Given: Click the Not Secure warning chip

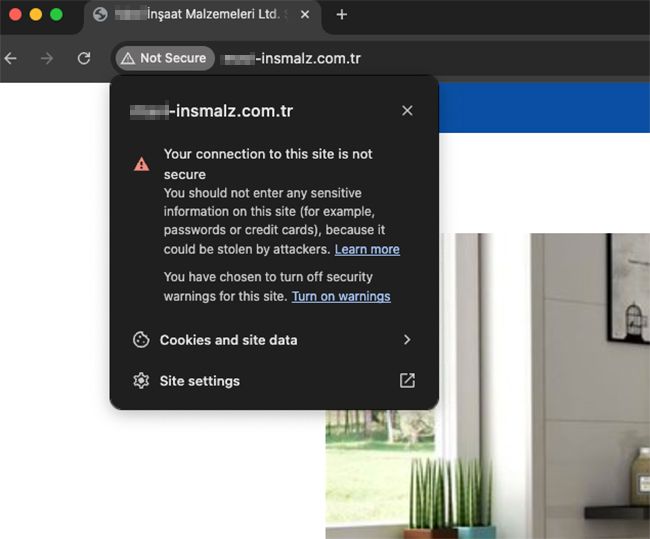Looking at the screenshot, I should click(164, 58).
